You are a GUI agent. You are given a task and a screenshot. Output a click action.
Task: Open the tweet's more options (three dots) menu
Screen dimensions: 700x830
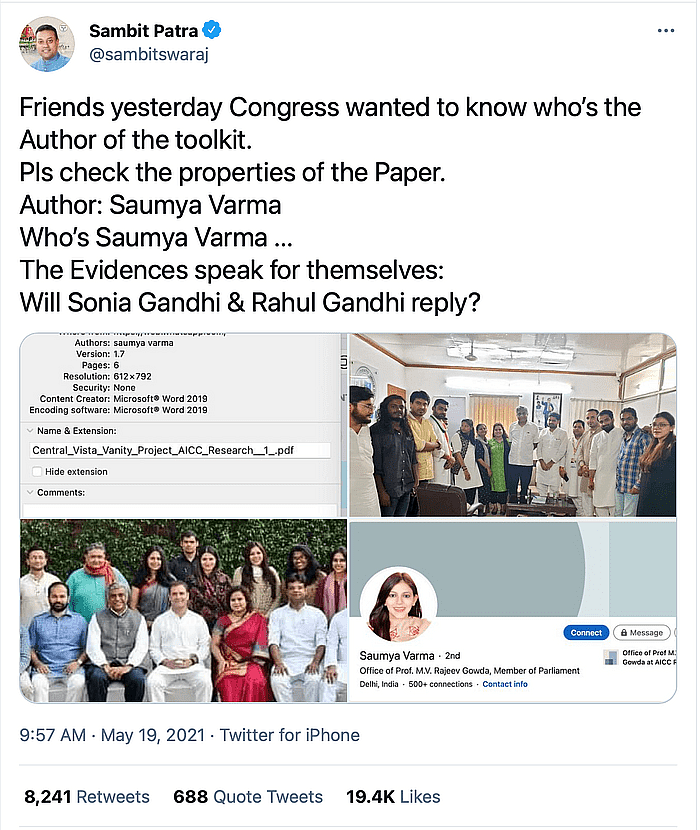tap(665, 31)
